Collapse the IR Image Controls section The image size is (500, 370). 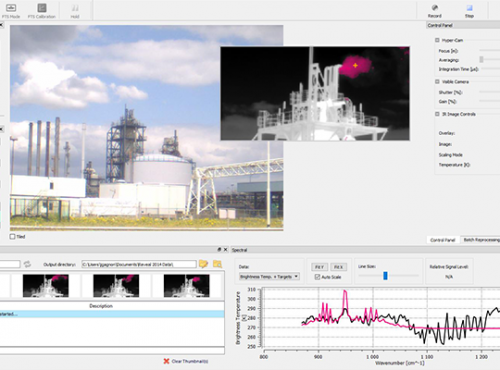437,114
